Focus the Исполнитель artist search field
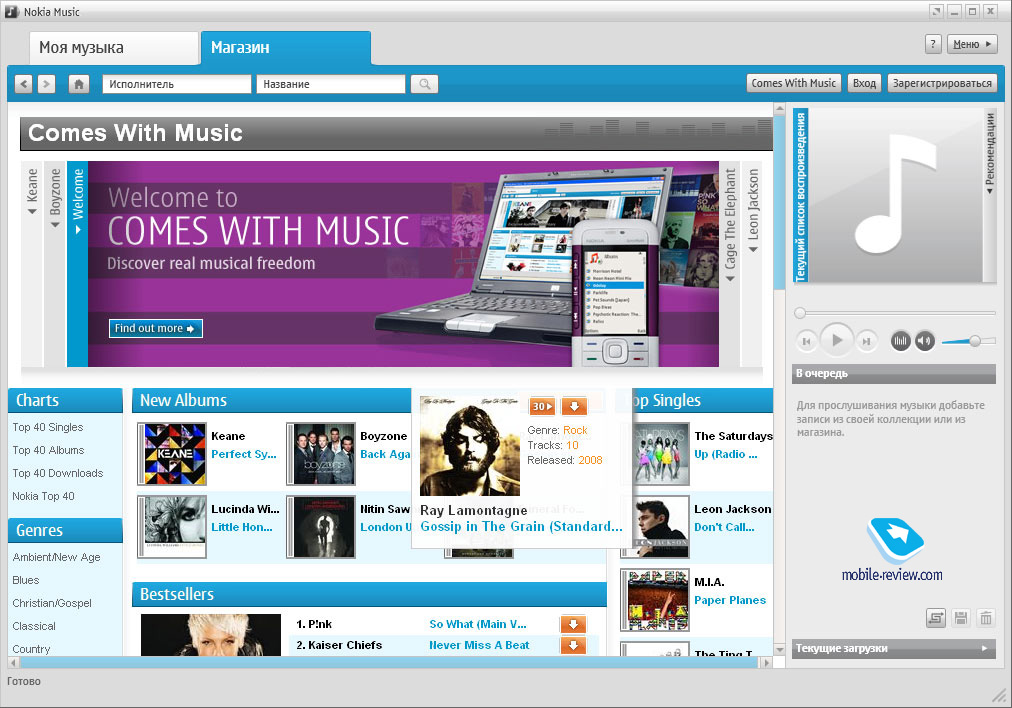The width and height of the screenshot is (1012, 708). point(176,84)
